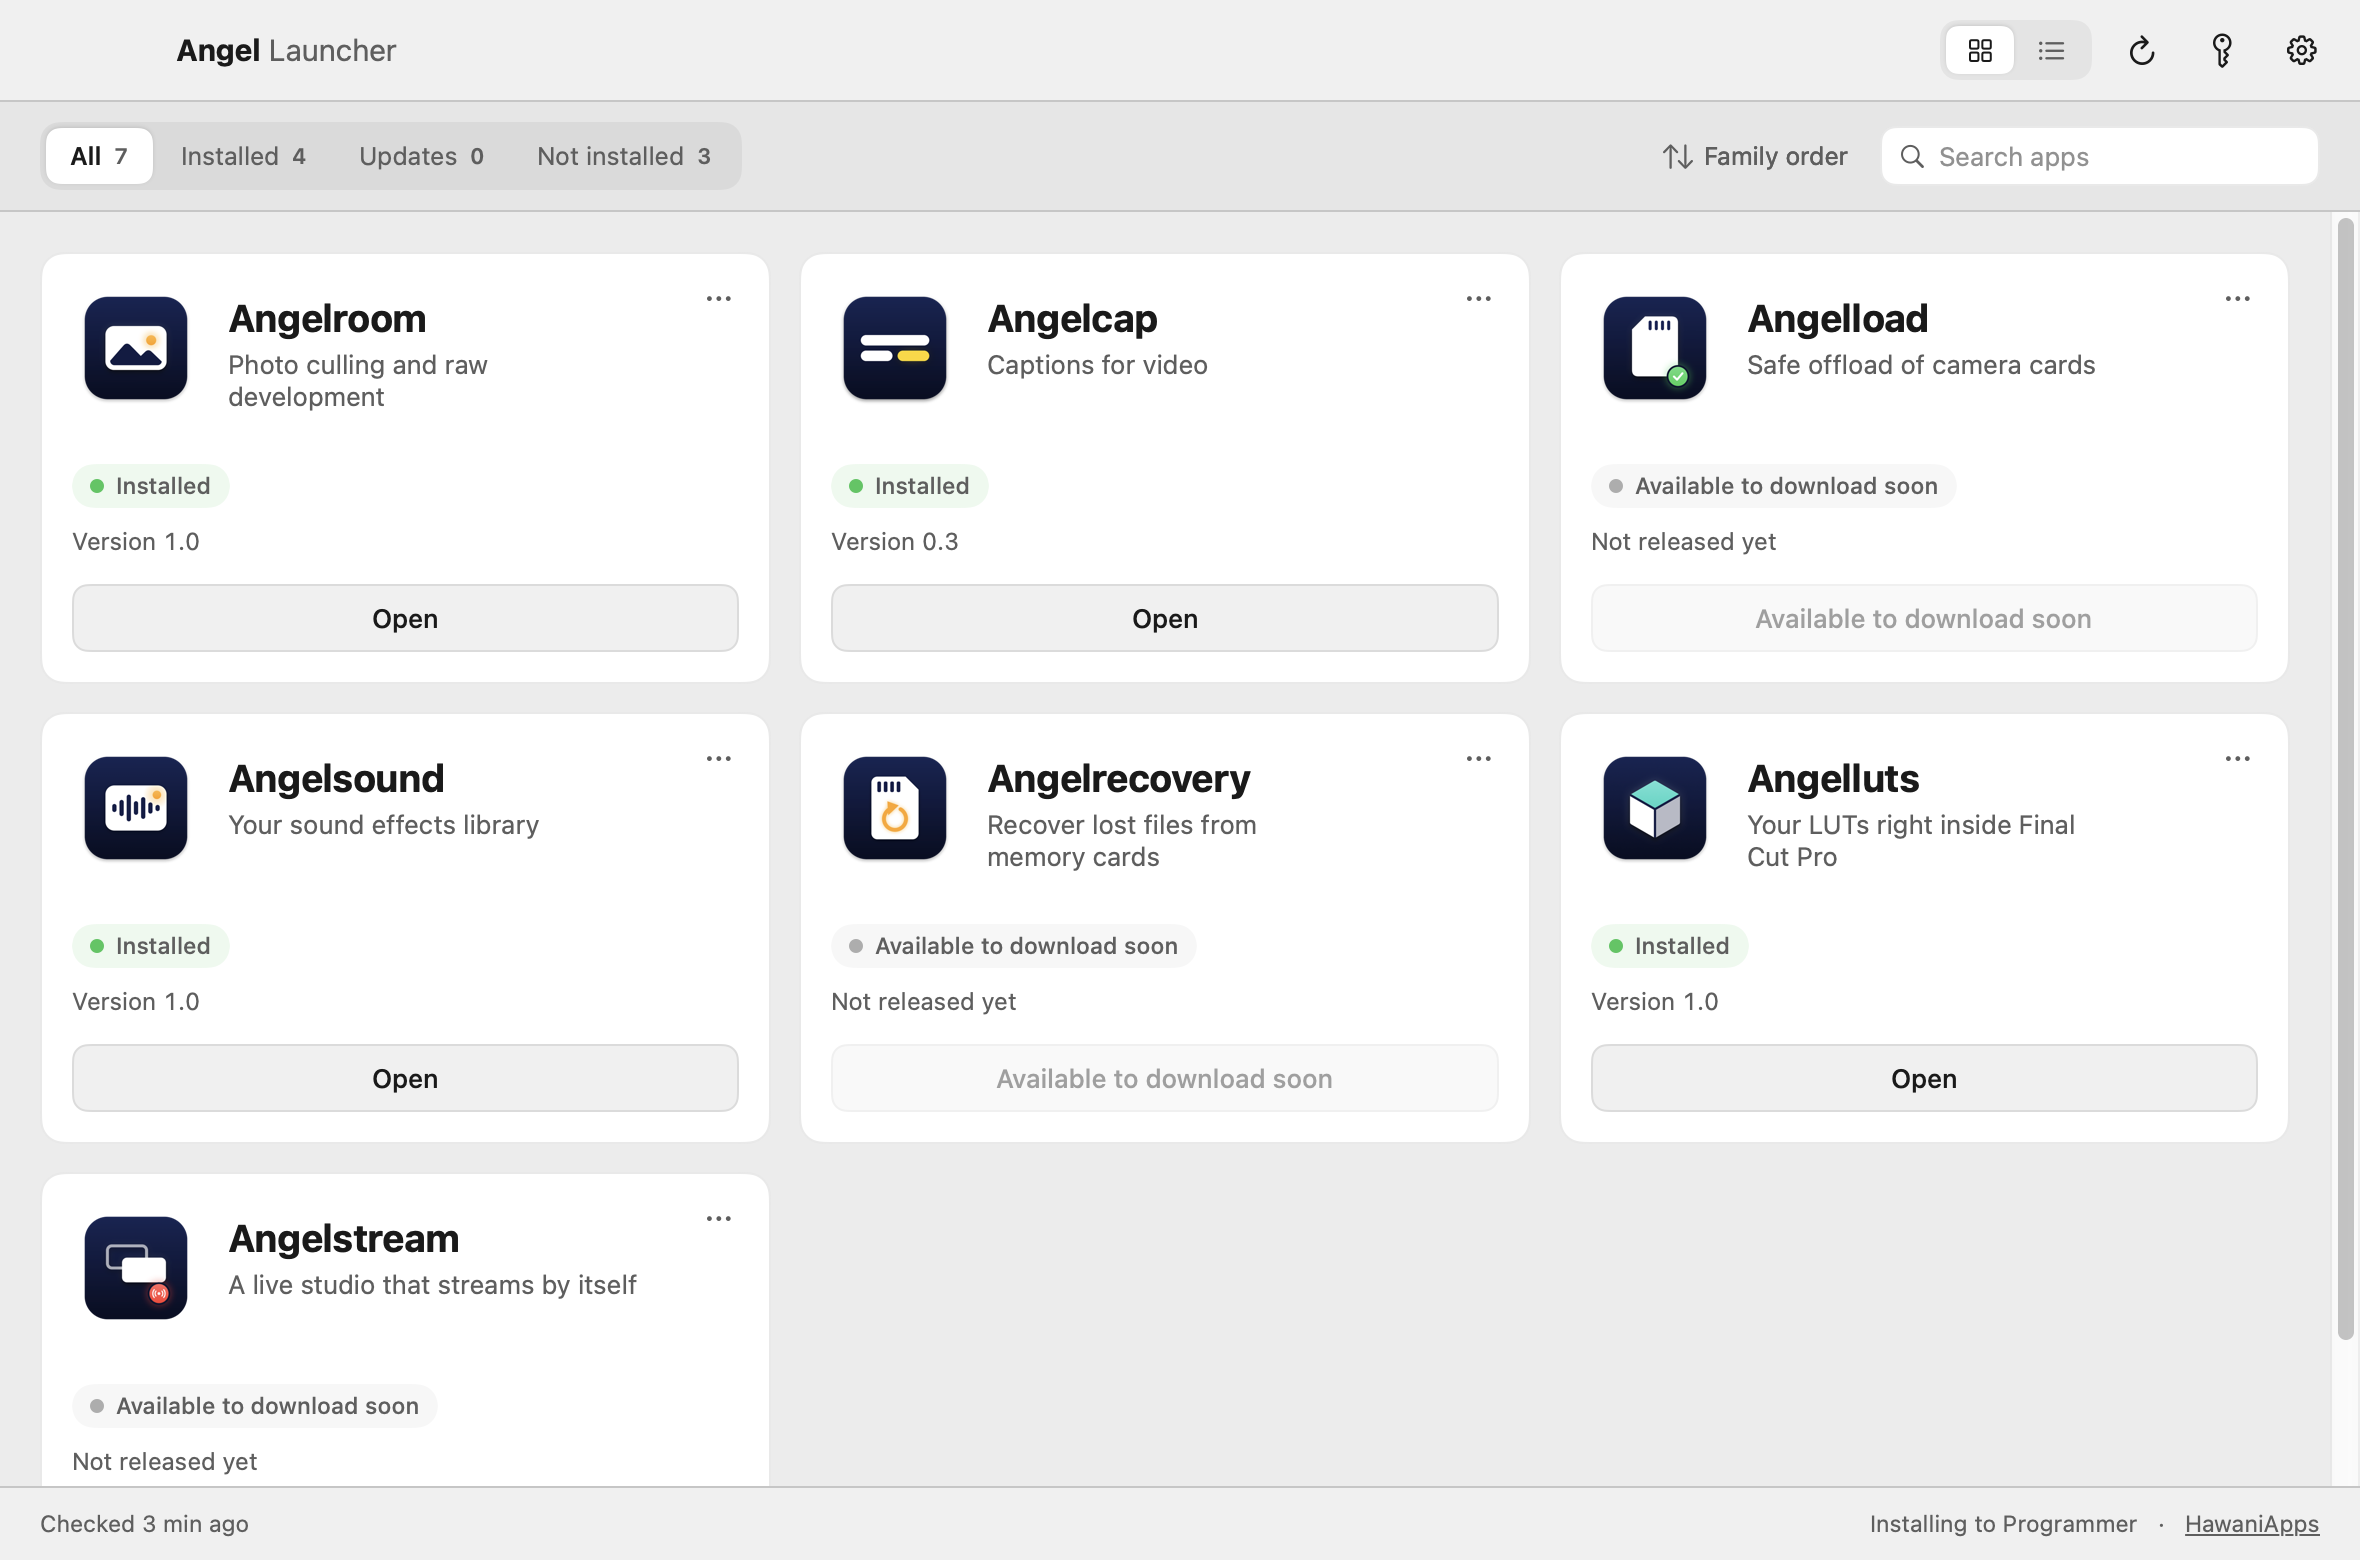Select the All 7 tab
This screenshot has height=1560, width=2360.
point(99,156)
